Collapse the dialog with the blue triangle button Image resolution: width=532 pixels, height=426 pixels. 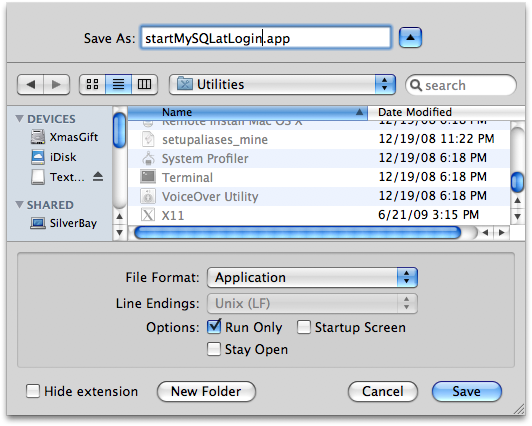[x=410, y=37]
